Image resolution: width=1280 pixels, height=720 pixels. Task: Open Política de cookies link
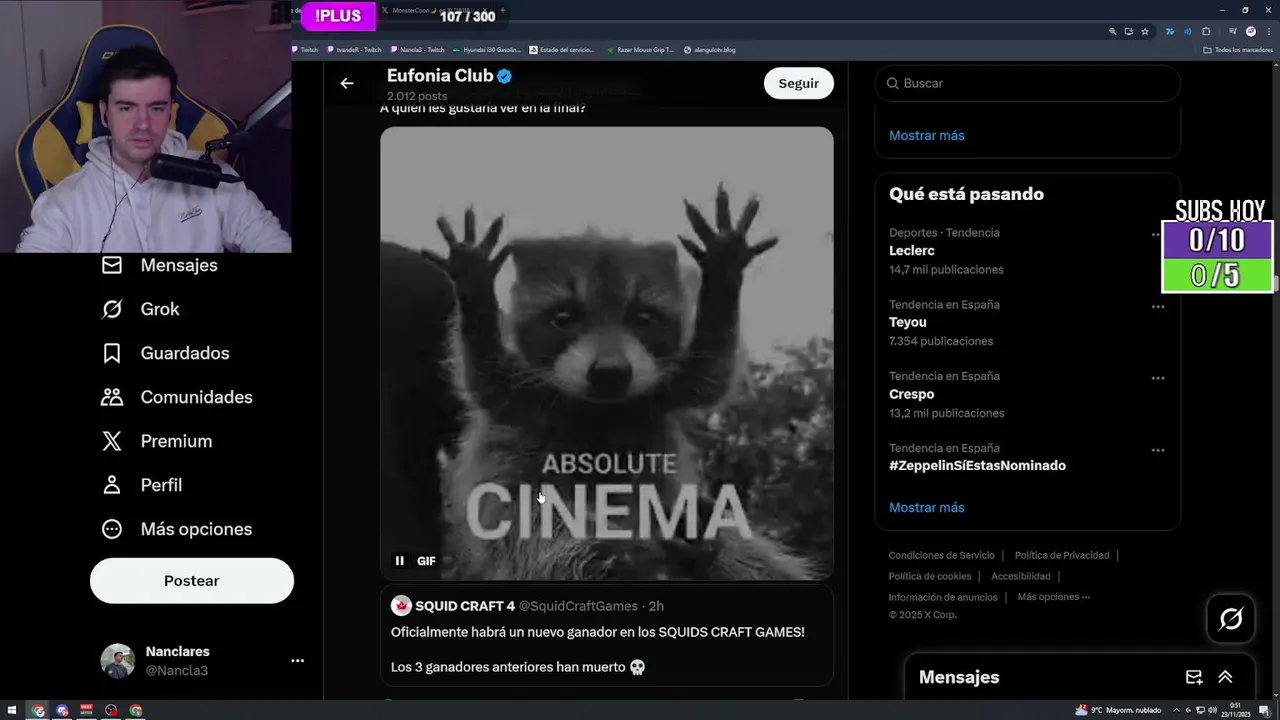pyautogui.click(x=930, y=576)
